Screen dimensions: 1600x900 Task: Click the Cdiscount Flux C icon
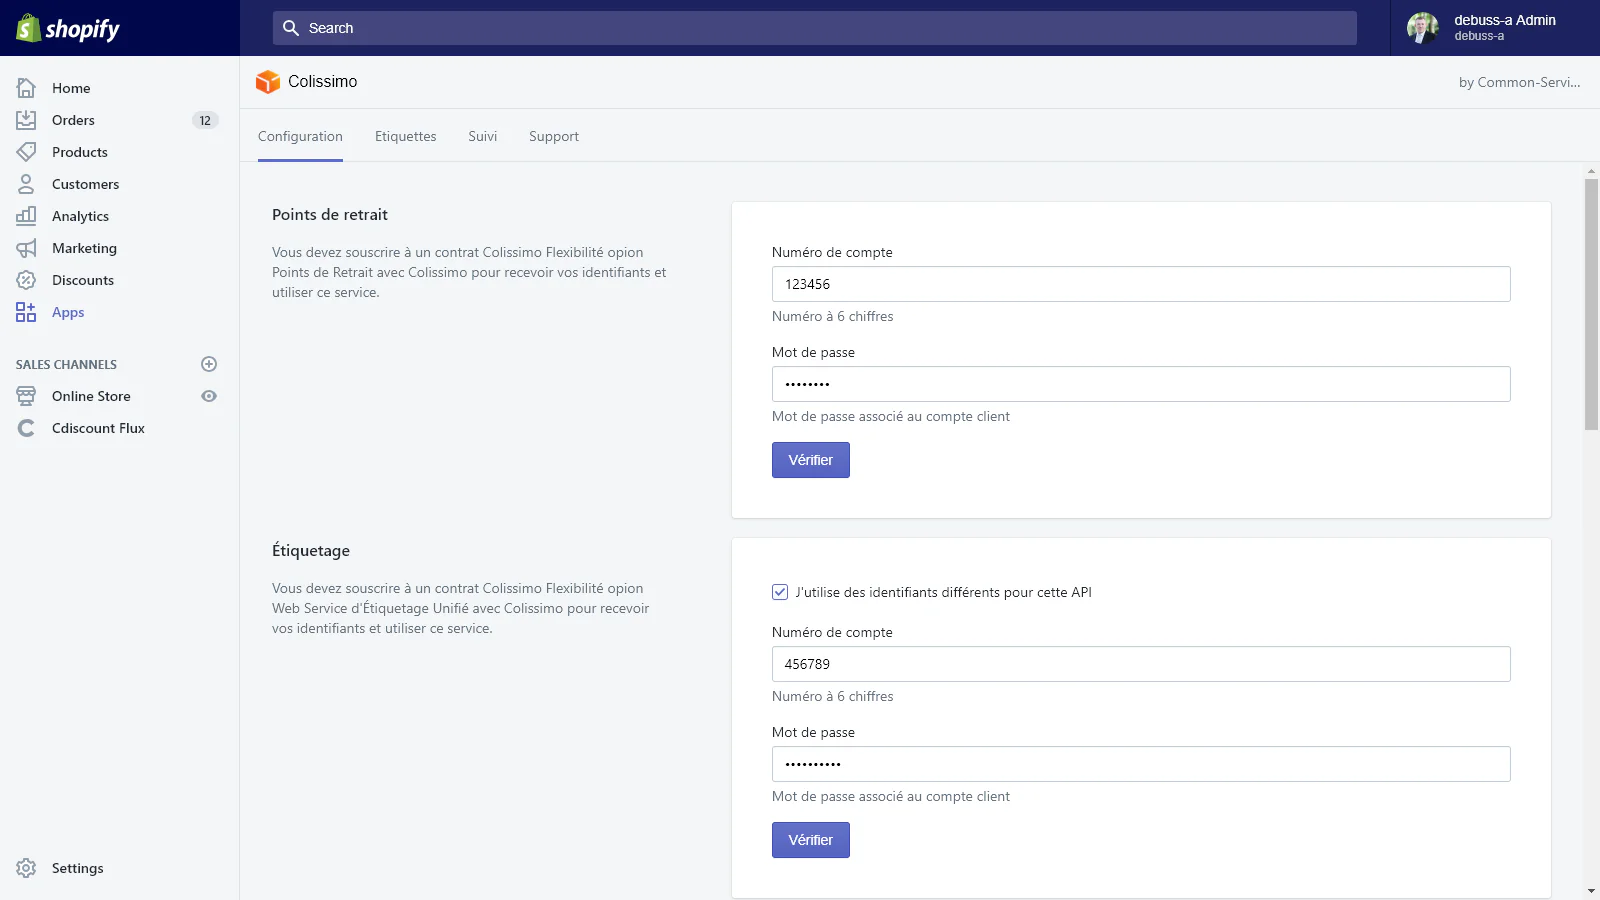(x=26, y=428)
